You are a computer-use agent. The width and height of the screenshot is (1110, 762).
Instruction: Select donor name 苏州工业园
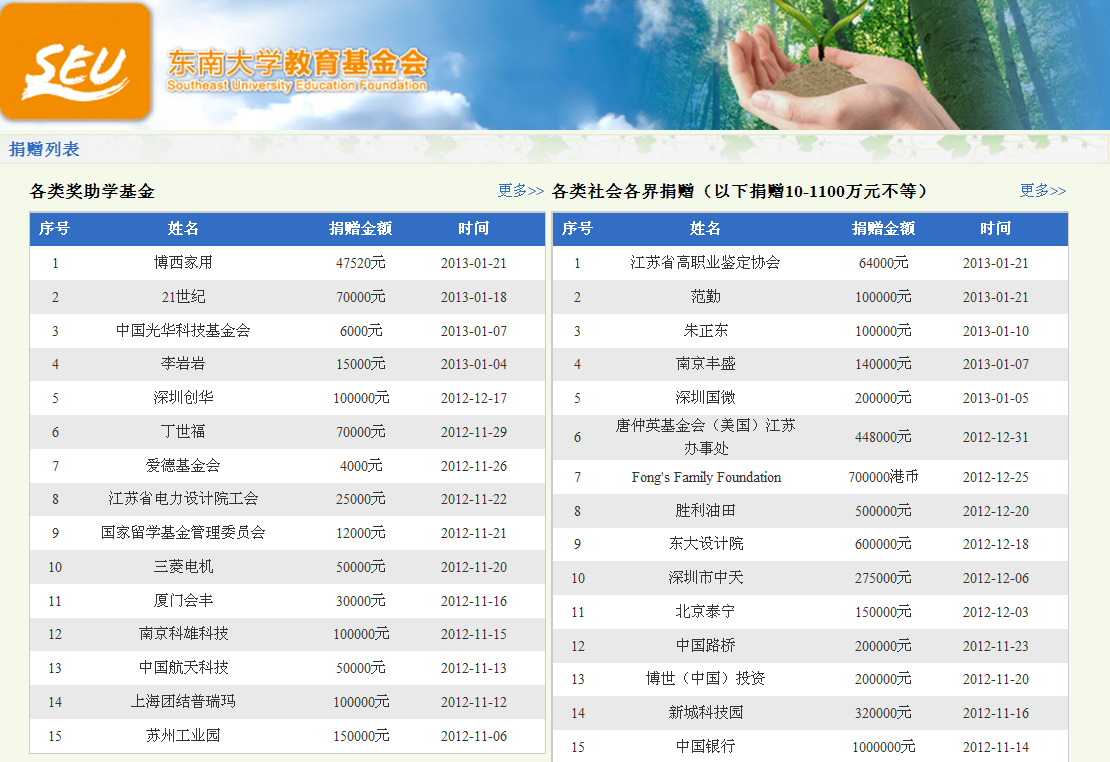183,736
